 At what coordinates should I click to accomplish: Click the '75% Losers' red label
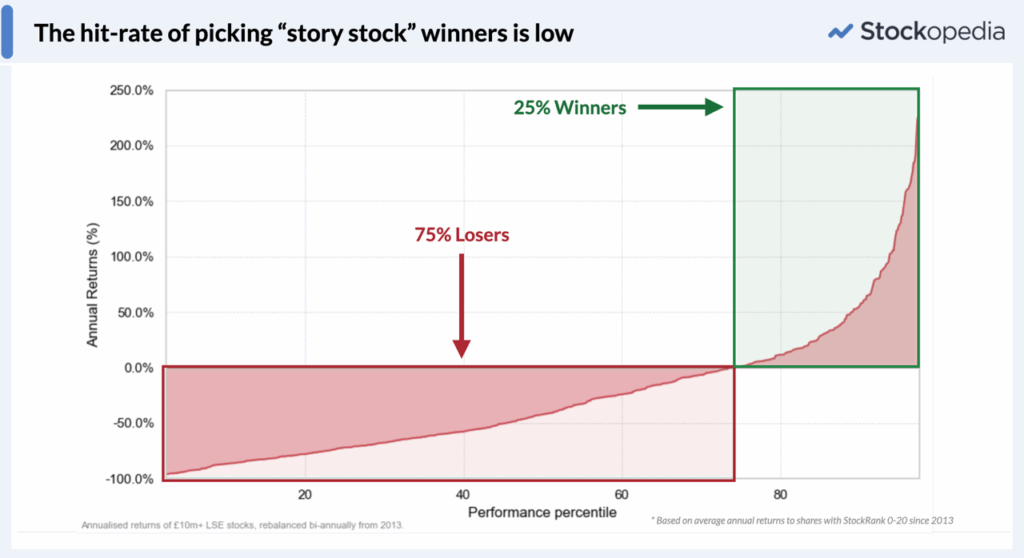[x=462, y=235]
